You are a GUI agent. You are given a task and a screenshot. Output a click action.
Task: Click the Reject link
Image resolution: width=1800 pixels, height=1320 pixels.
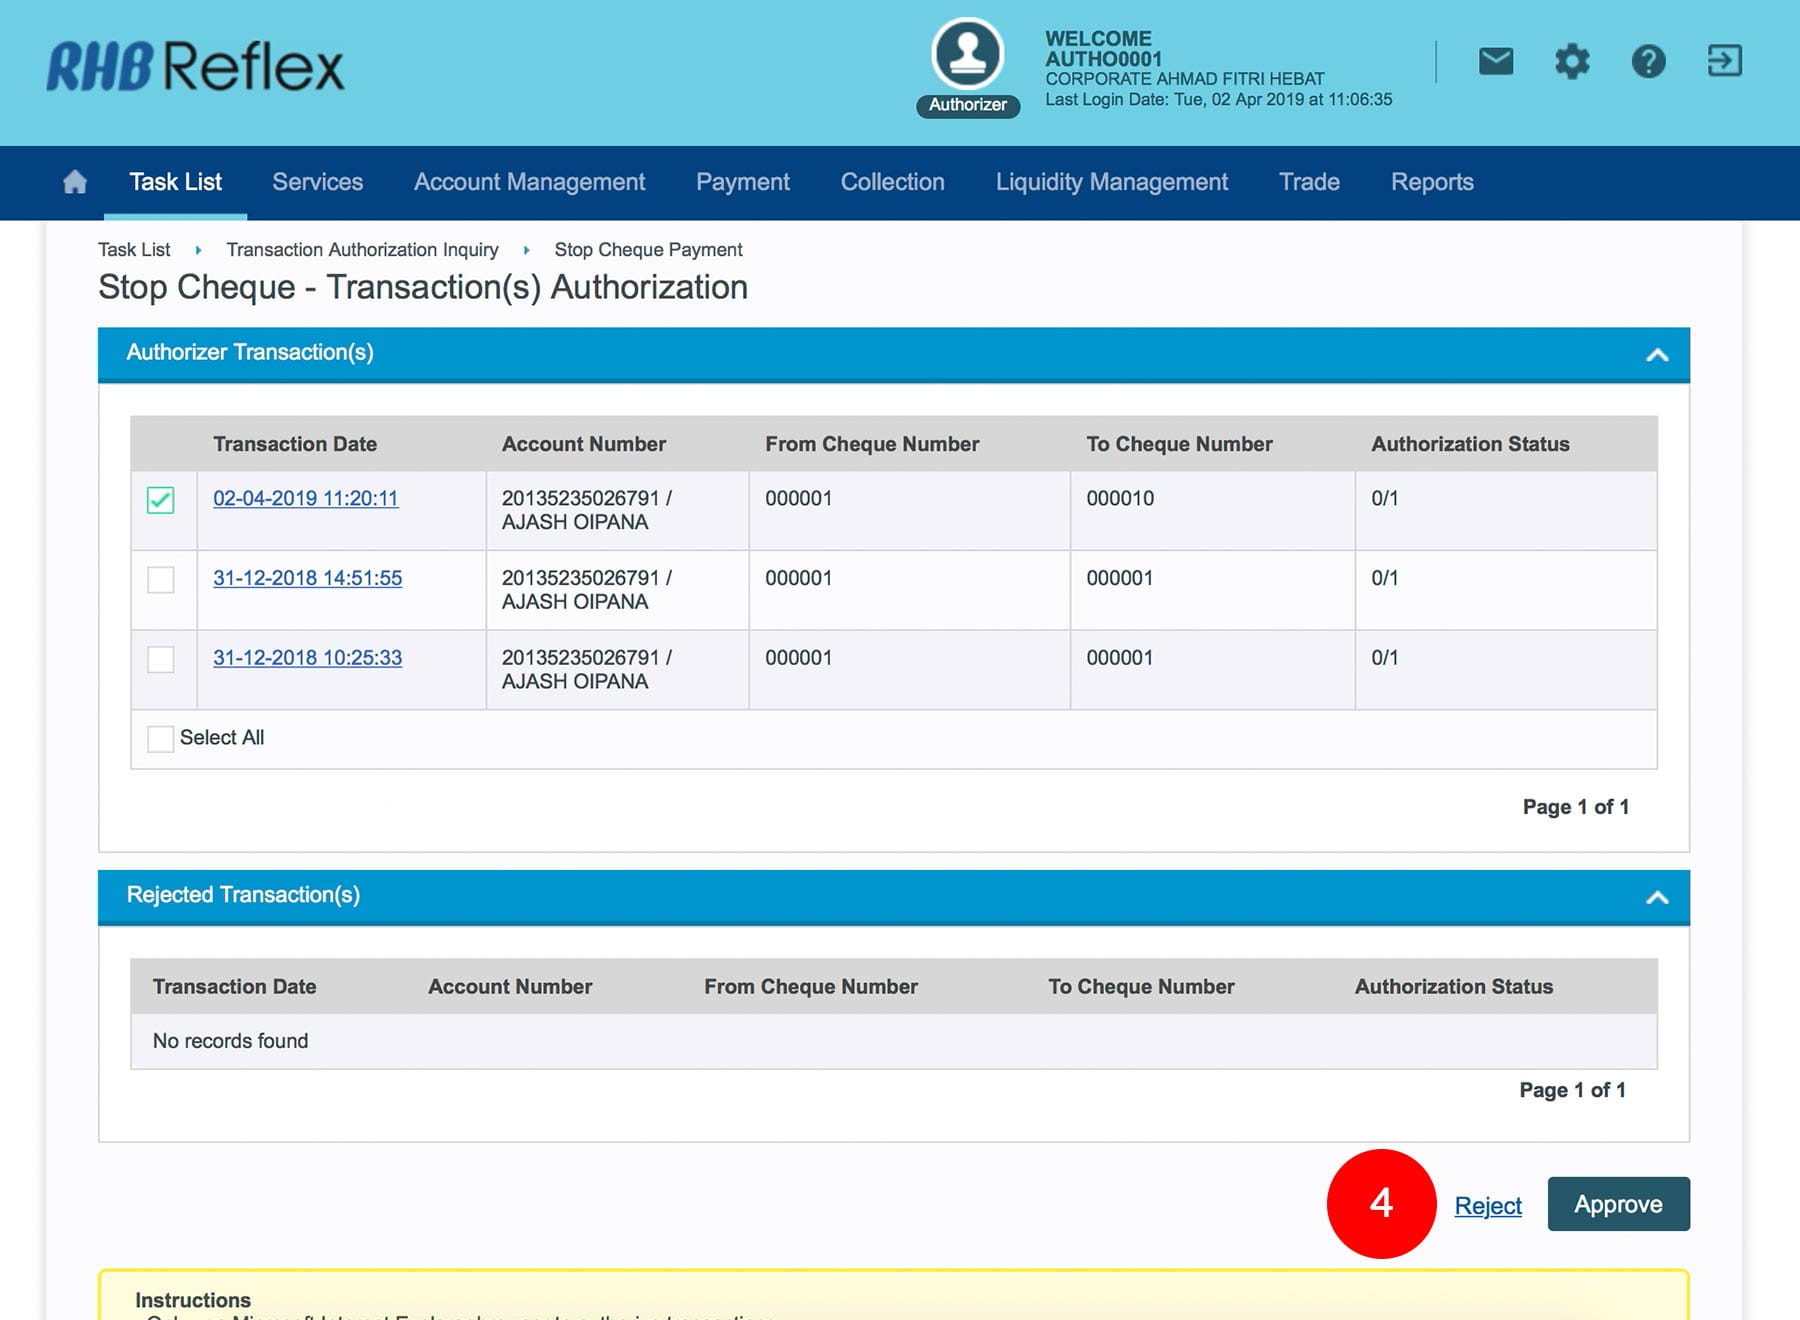pos(1487,1206)
